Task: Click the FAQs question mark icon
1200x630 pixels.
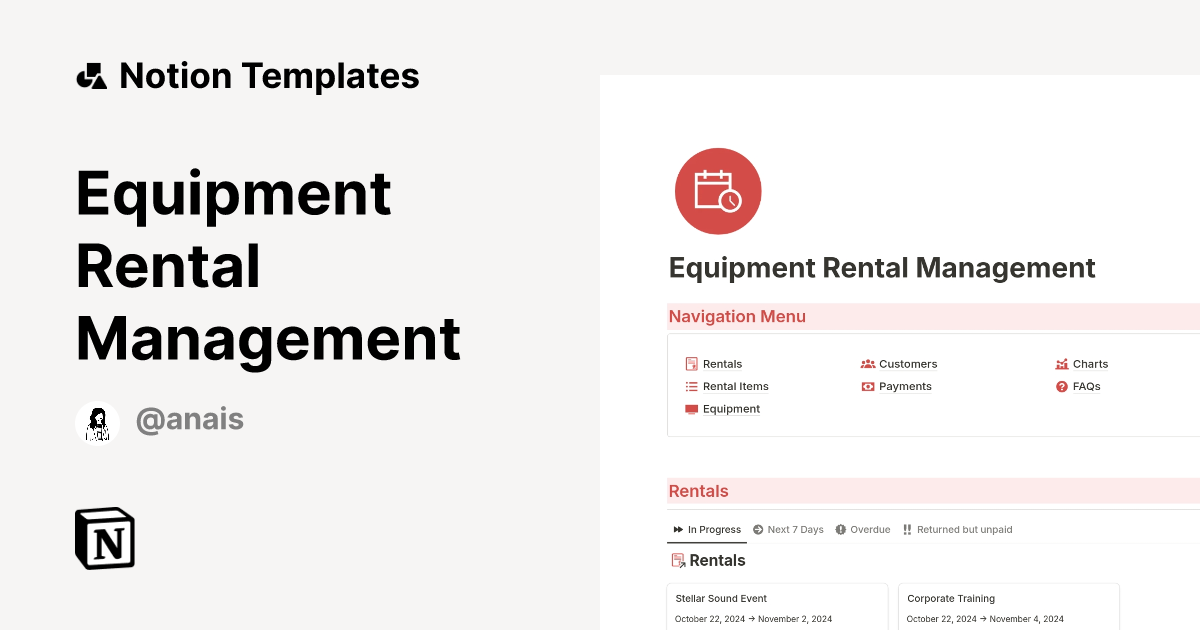Action: click(x=1061, y=387)
